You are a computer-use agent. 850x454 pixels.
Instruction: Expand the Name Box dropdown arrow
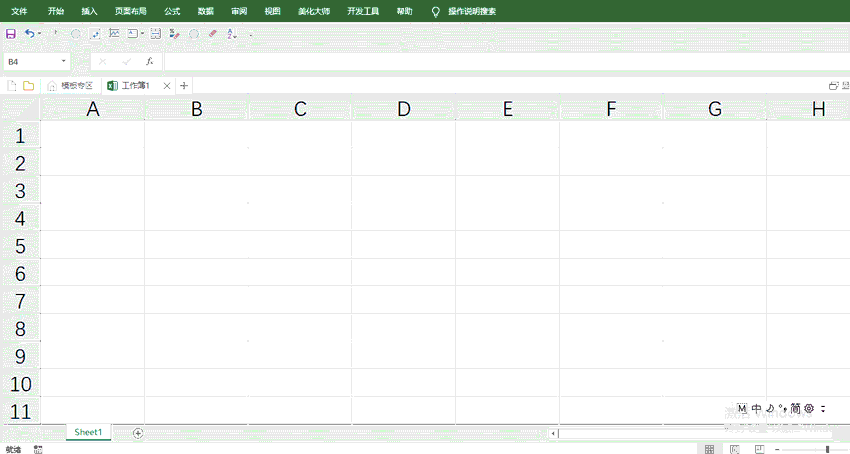[64, 61]
